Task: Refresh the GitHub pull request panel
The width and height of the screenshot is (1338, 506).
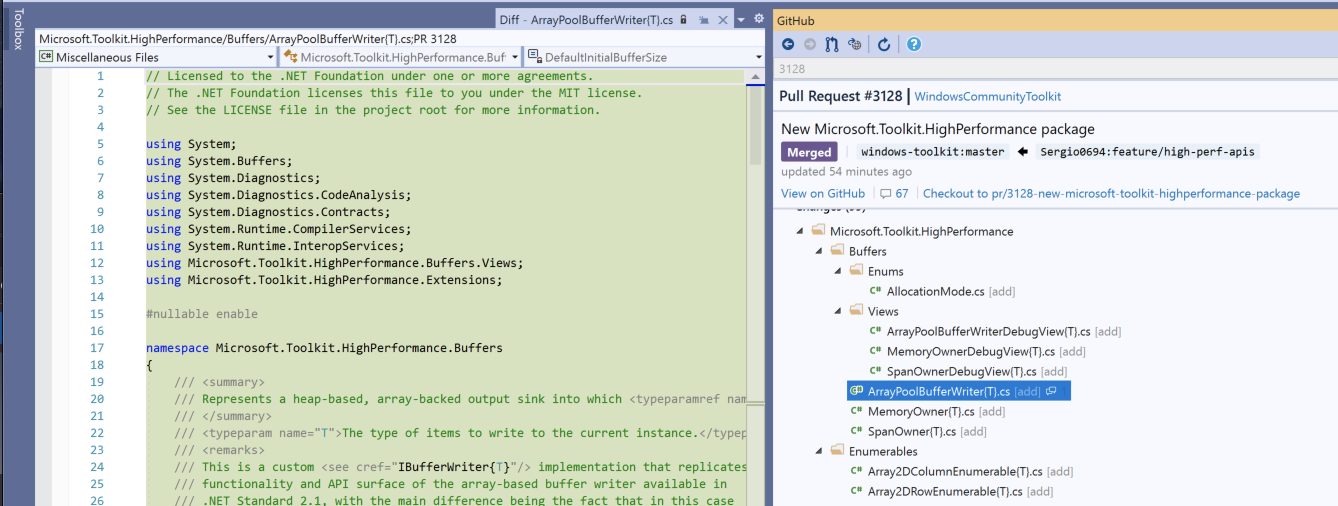Action: point(884,44)
